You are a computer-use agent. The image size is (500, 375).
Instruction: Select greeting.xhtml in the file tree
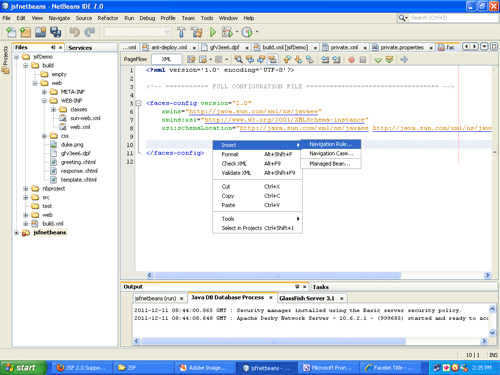(x=78, y=162)
